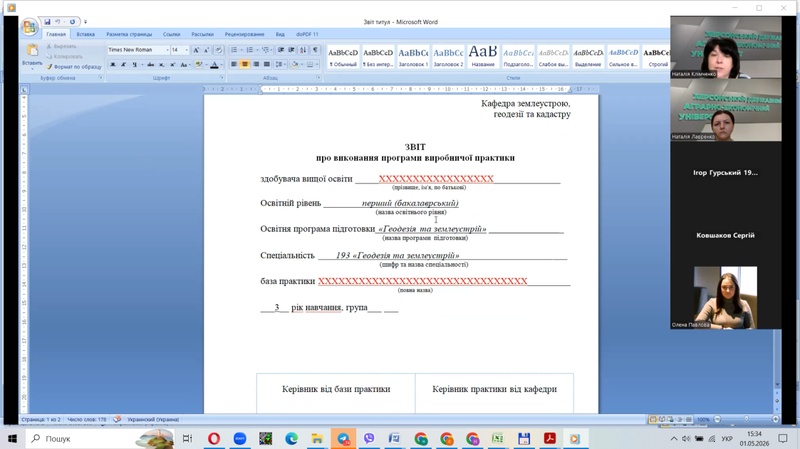Click the sort (A-Z) icon in Абзац group
Image resolution: width=800 pixels, height=449 pixels.
(x=303, y=49)
